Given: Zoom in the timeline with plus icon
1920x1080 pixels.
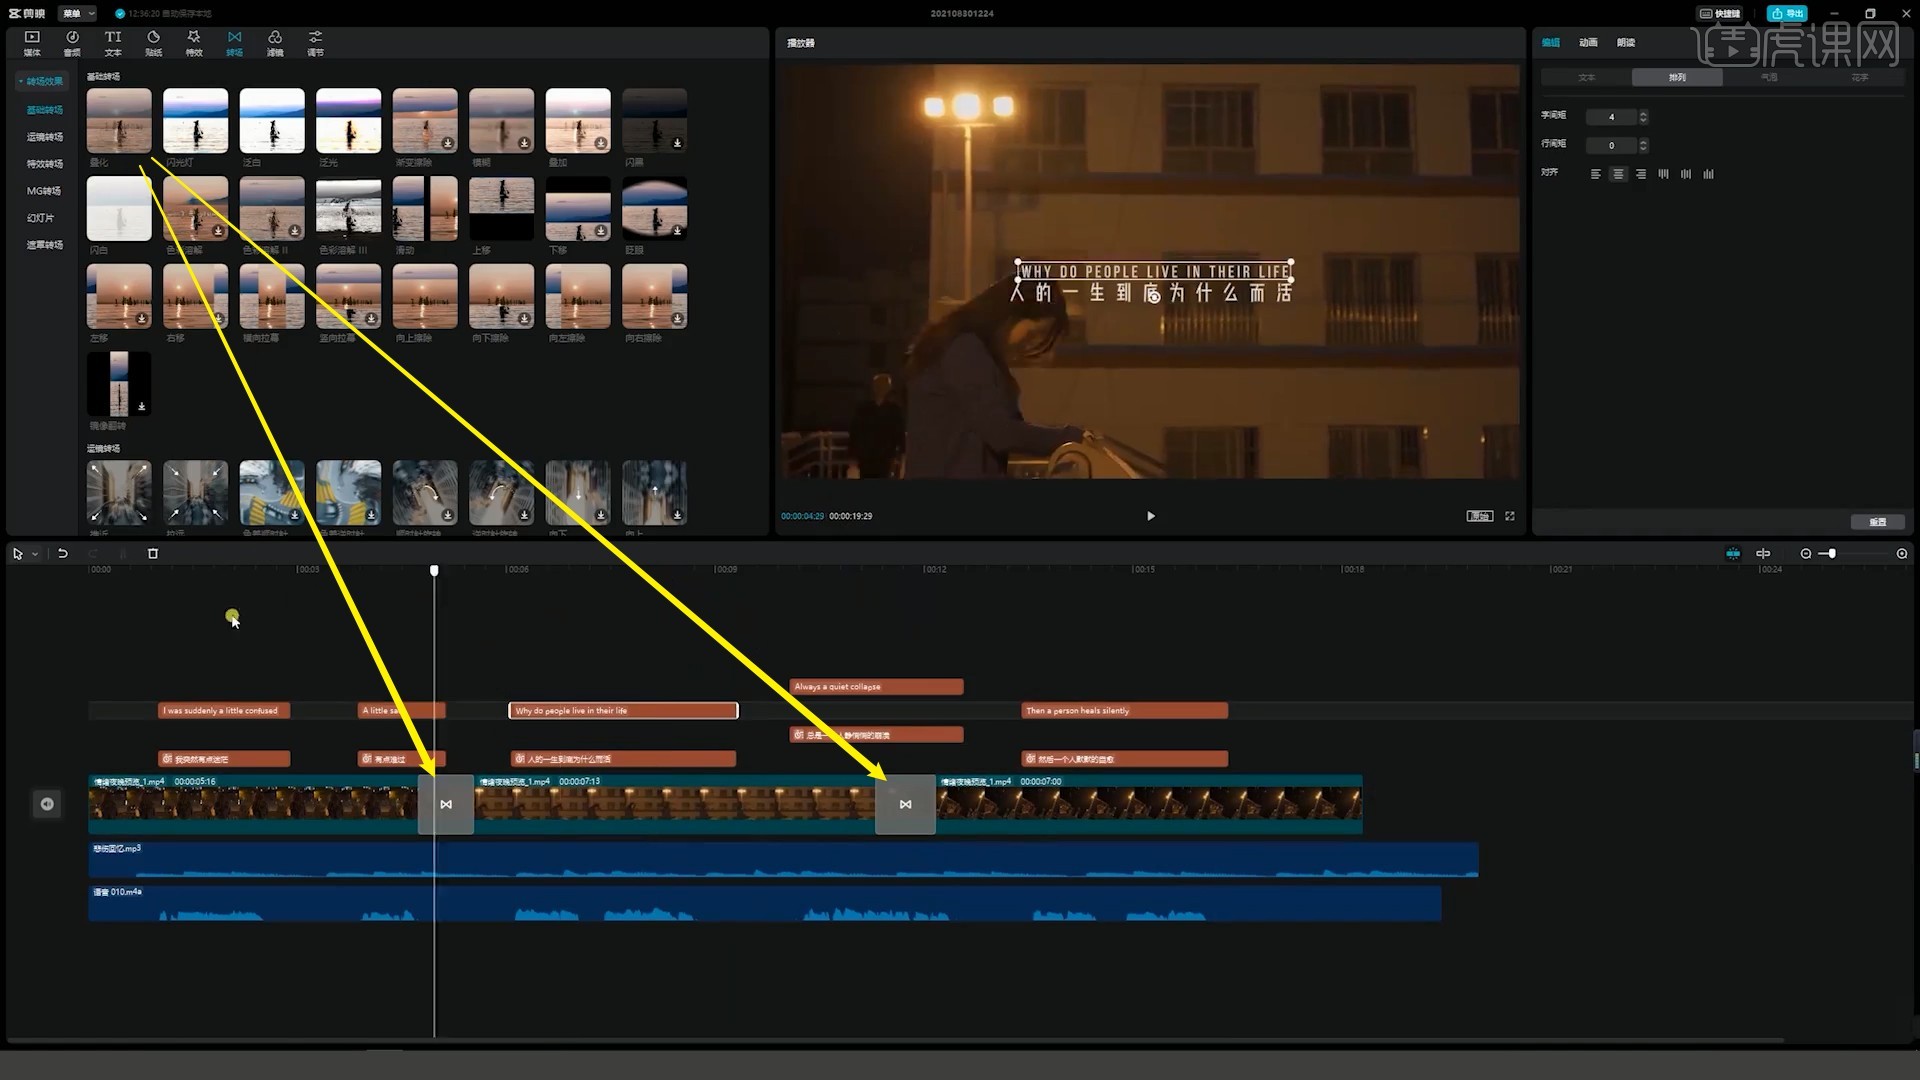Looking at the screenshot, I should pos(1902,553).
